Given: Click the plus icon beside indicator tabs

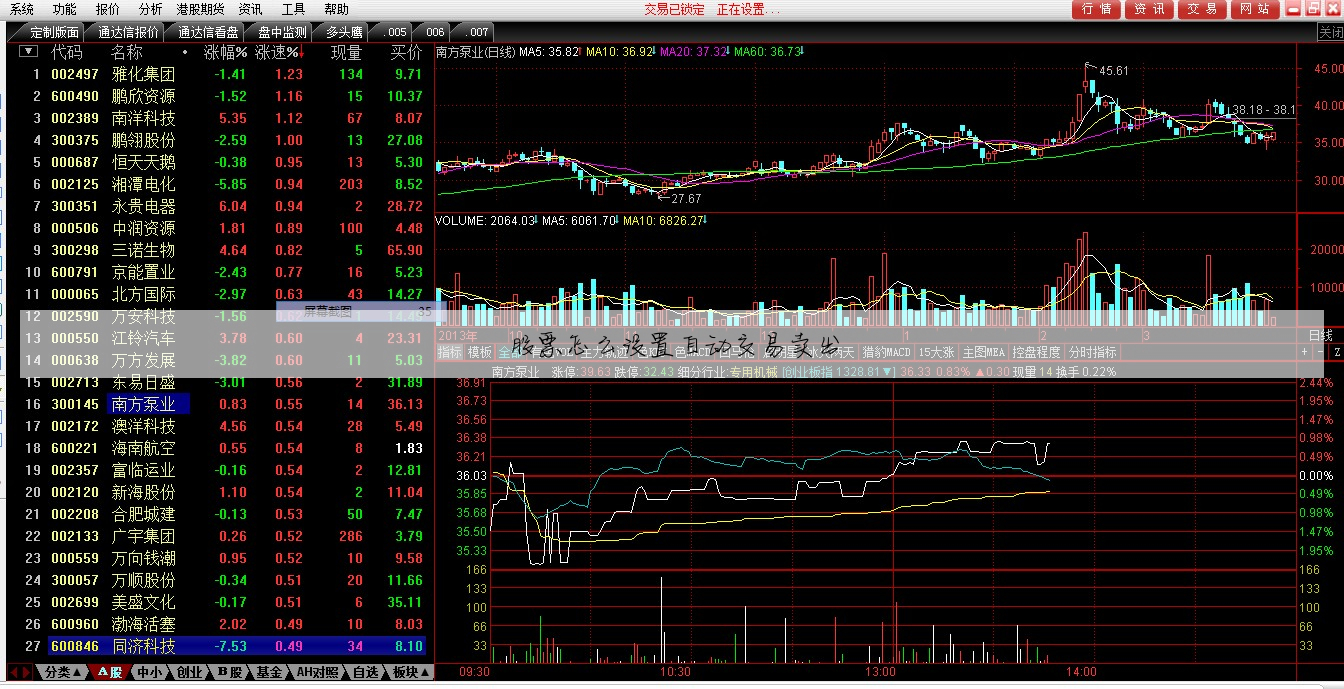Looking at the screenshot, I should point(1305,352).
